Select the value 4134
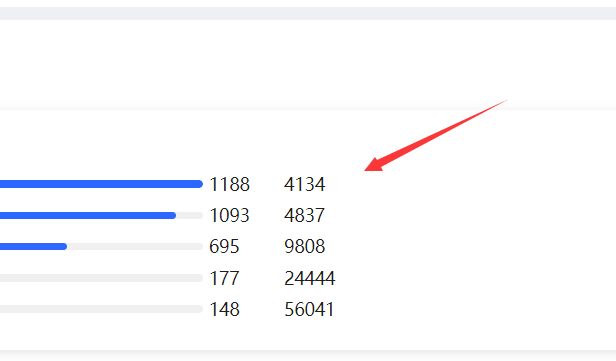This screenshot has height=361, width=616. point(304,184)
